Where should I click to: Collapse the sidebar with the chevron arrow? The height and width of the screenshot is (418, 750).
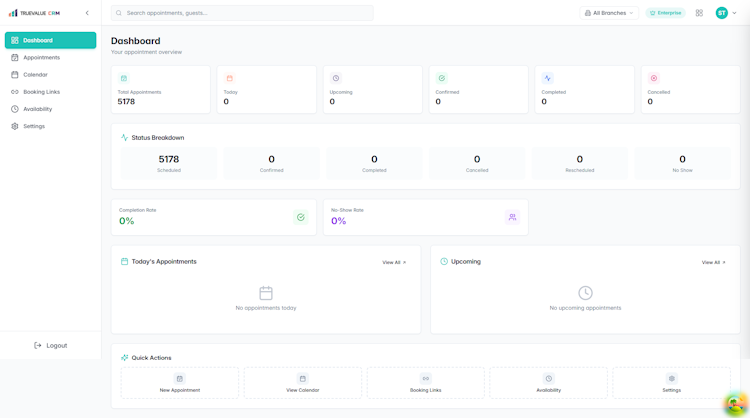pyautogui.click(x=87, y=13)
